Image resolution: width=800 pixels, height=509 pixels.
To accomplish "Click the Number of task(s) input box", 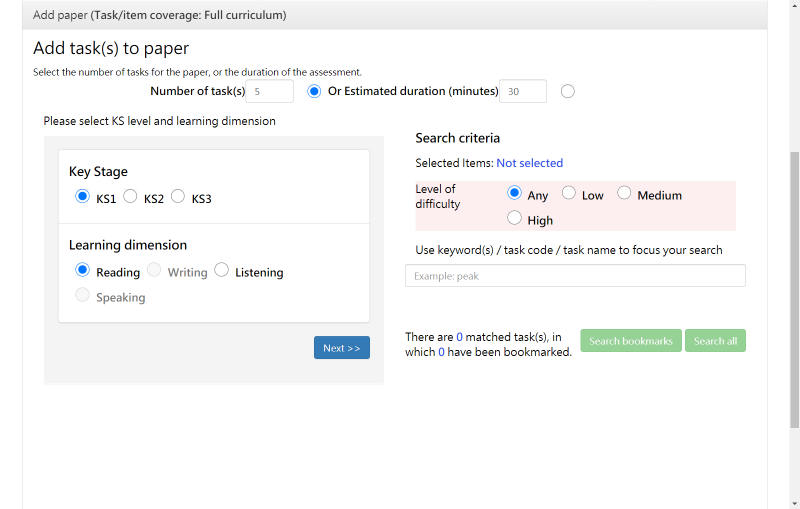I will point(269,92).
